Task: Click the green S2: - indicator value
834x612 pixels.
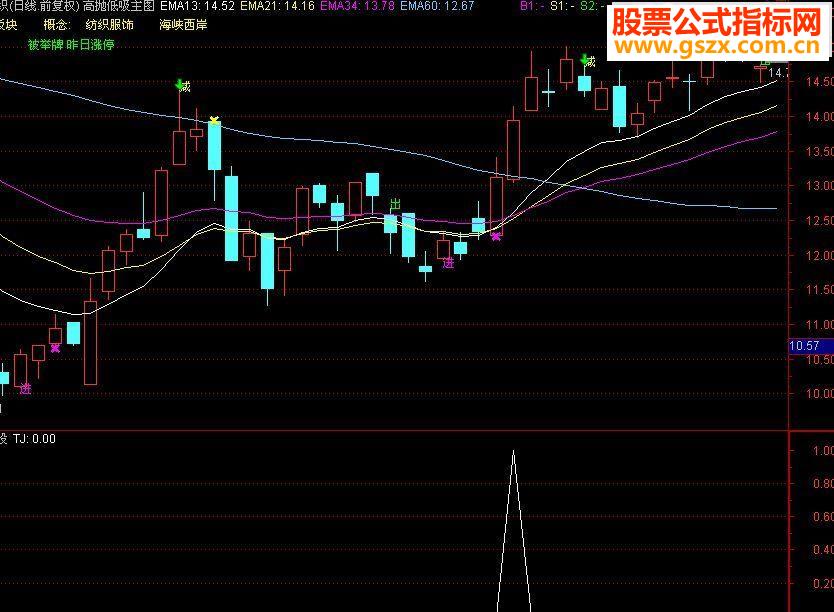Action: coord(593,6)
